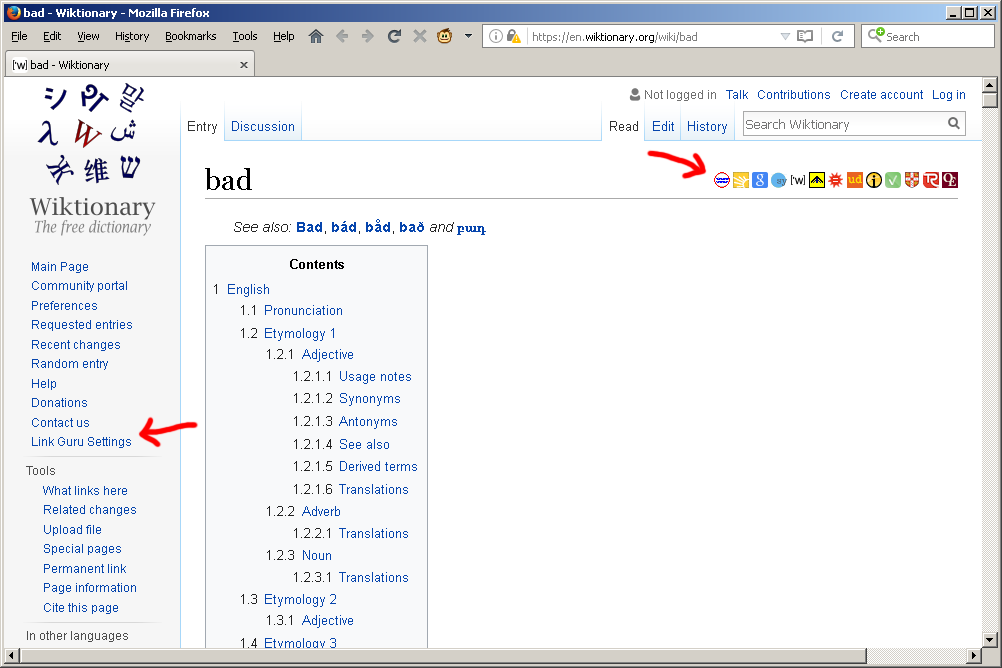Click the blue Google "g" lookup icon
This screenshot has width=1002, height=668.
coord(760,180)
